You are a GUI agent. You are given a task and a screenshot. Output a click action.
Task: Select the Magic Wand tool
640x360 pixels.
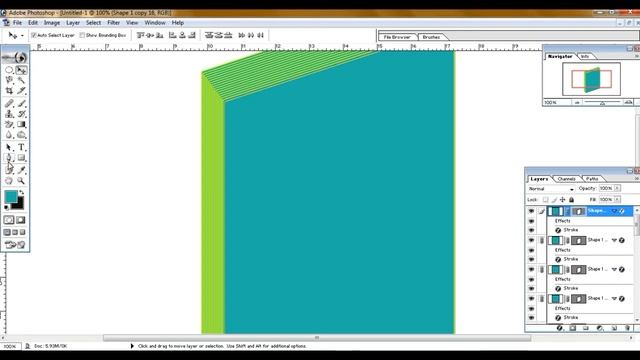coord(21,80)
